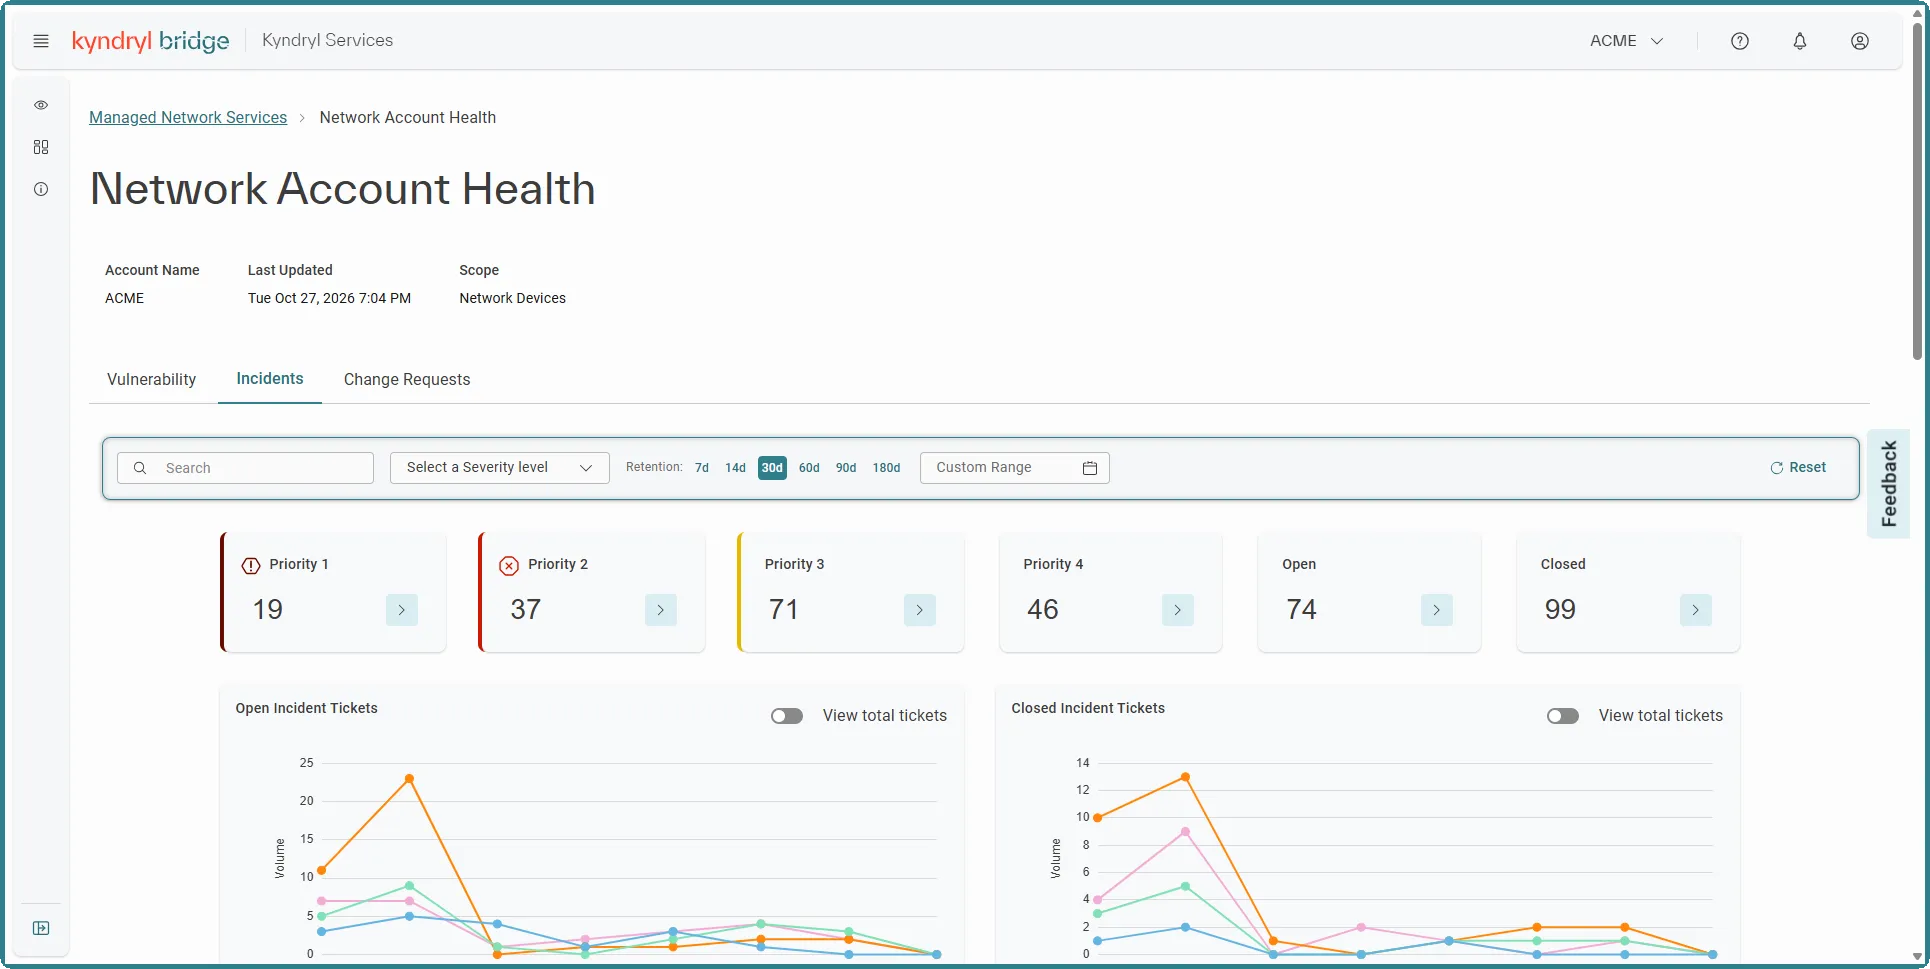Select the 14d retention option

(x=735, y=468)
